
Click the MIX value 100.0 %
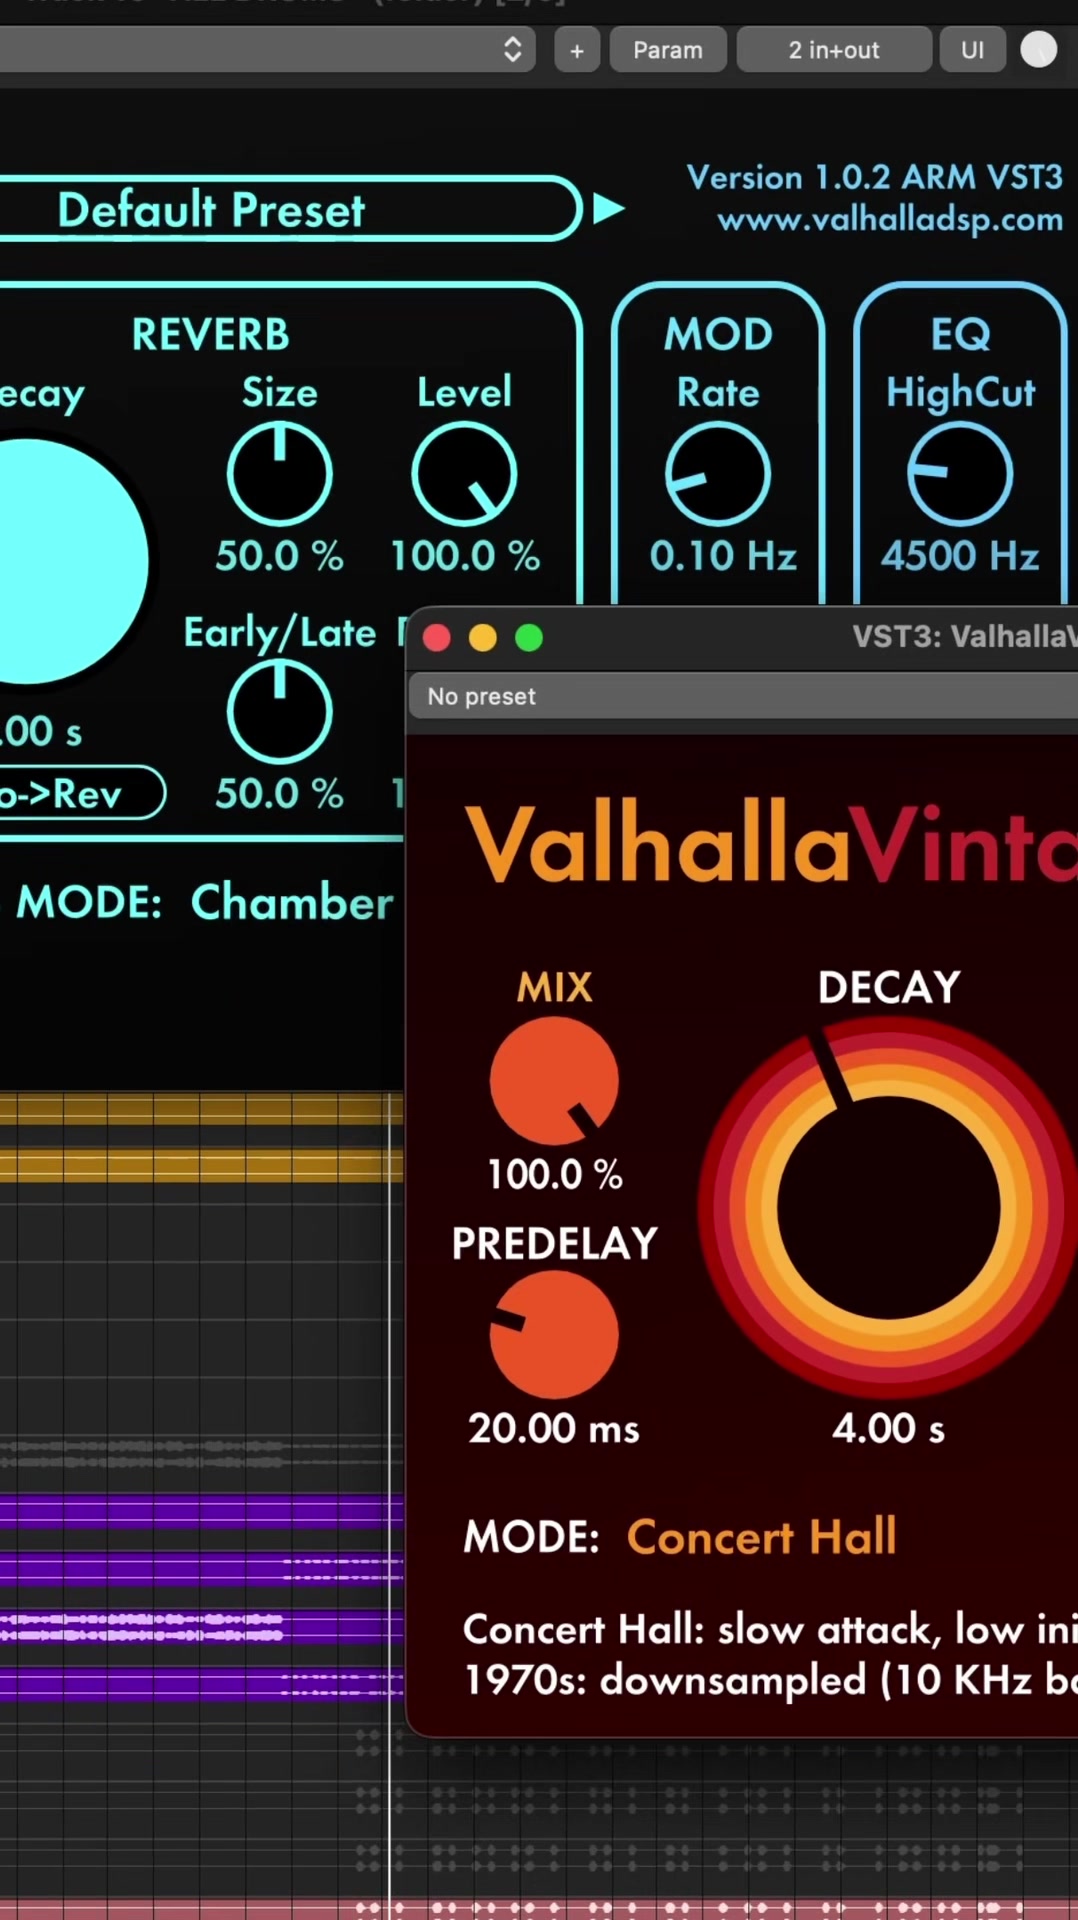[555, 1175]
